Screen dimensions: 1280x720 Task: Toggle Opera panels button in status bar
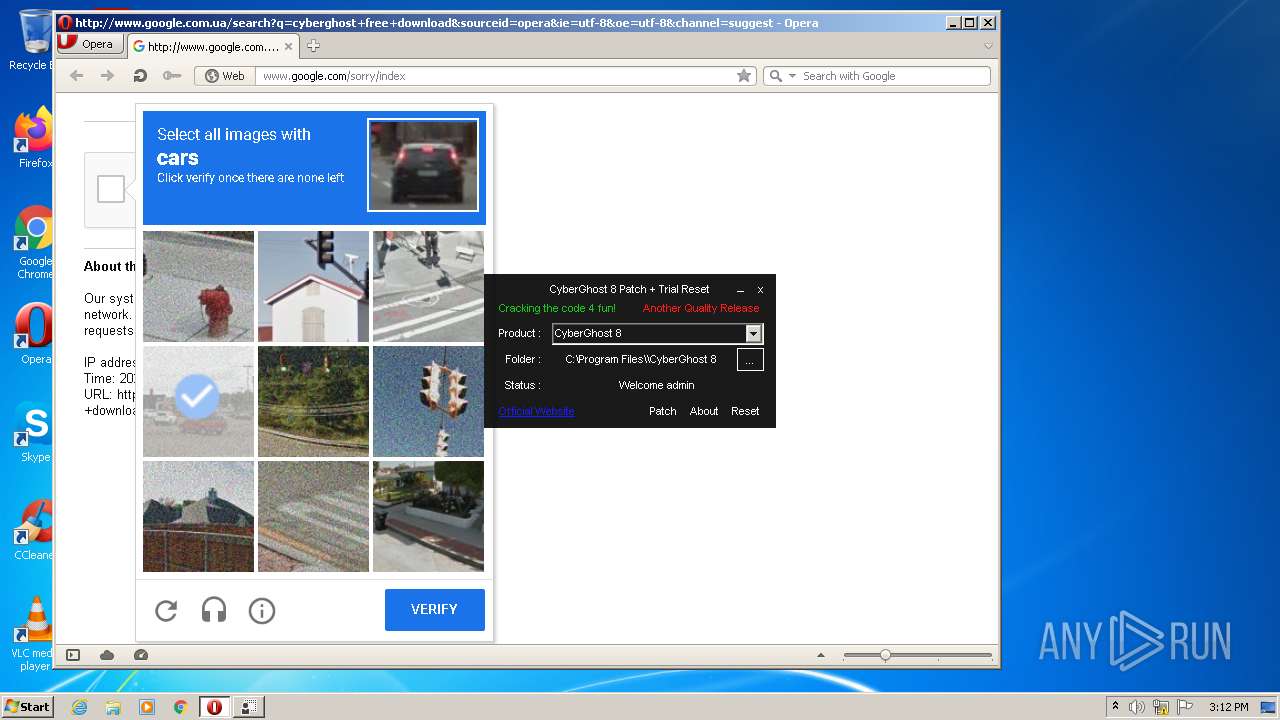tap(73, 655)
